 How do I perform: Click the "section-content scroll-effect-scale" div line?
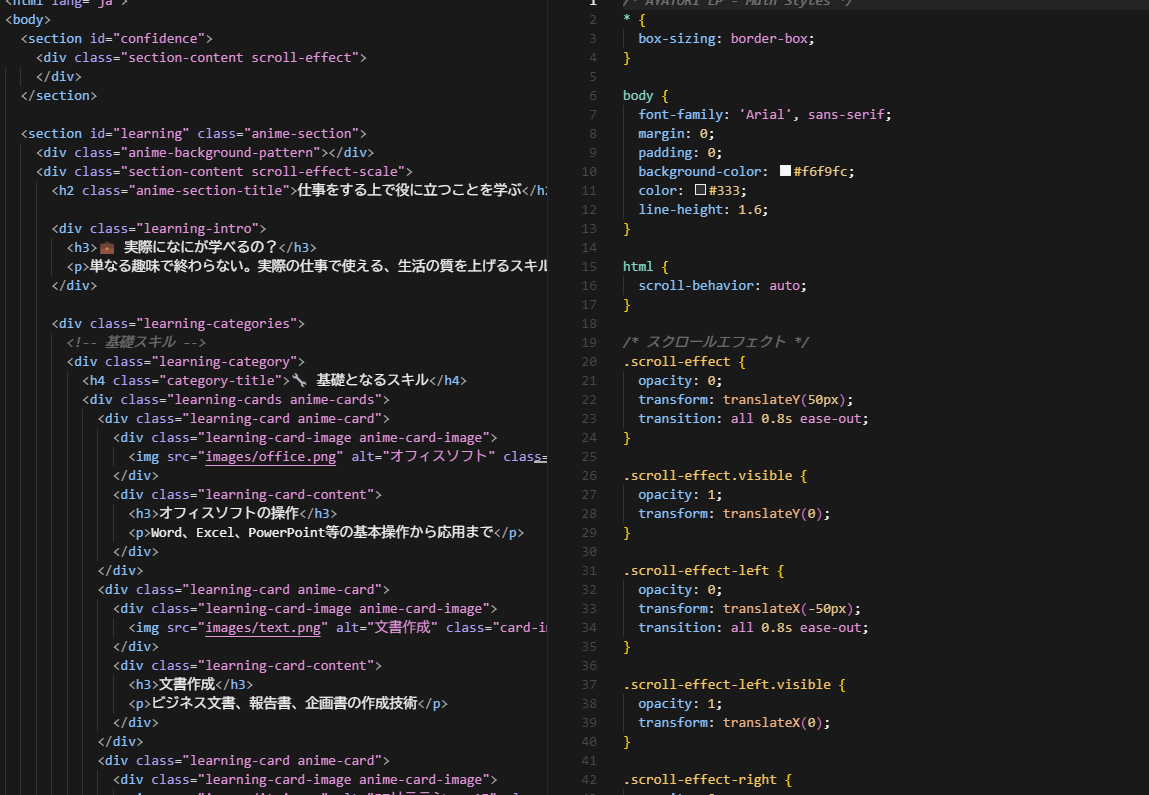click(224, 172)
